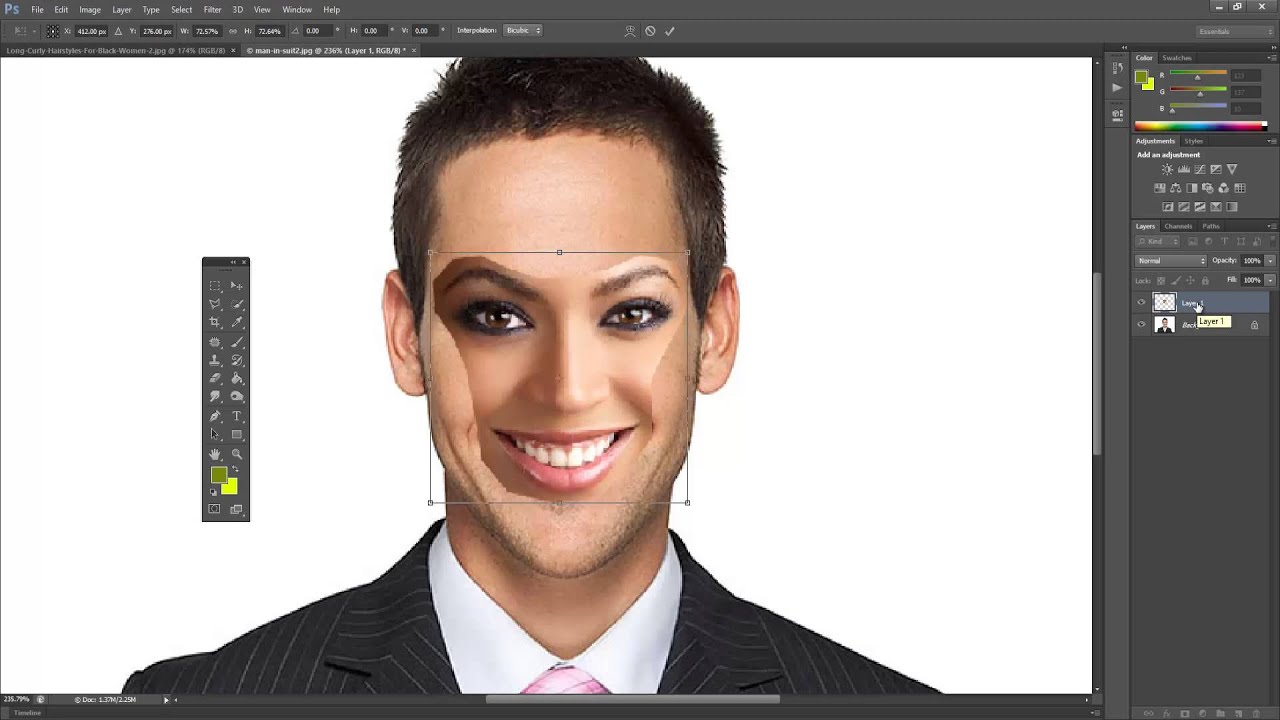
Task: Switch to the Styles tab
Action: 1194,141
